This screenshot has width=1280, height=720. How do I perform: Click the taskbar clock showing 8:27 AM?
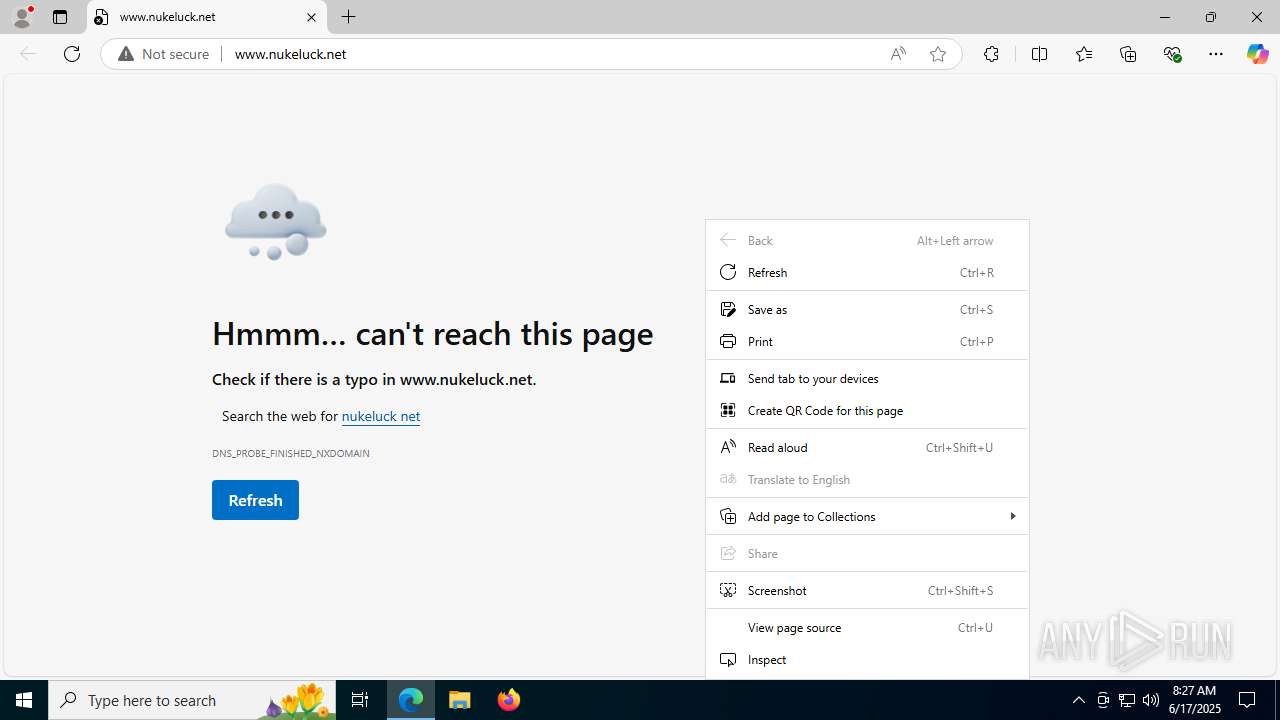(1193, 700)
